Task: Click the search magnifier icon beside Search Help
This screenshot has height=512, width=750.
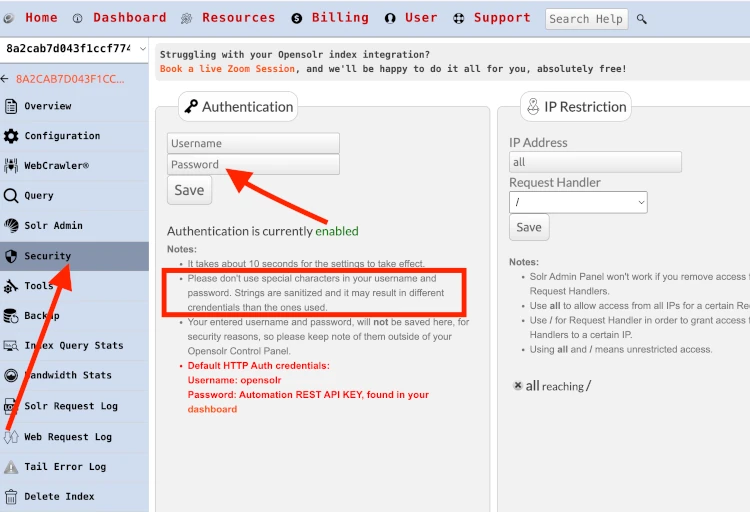Action: (642, 19)
